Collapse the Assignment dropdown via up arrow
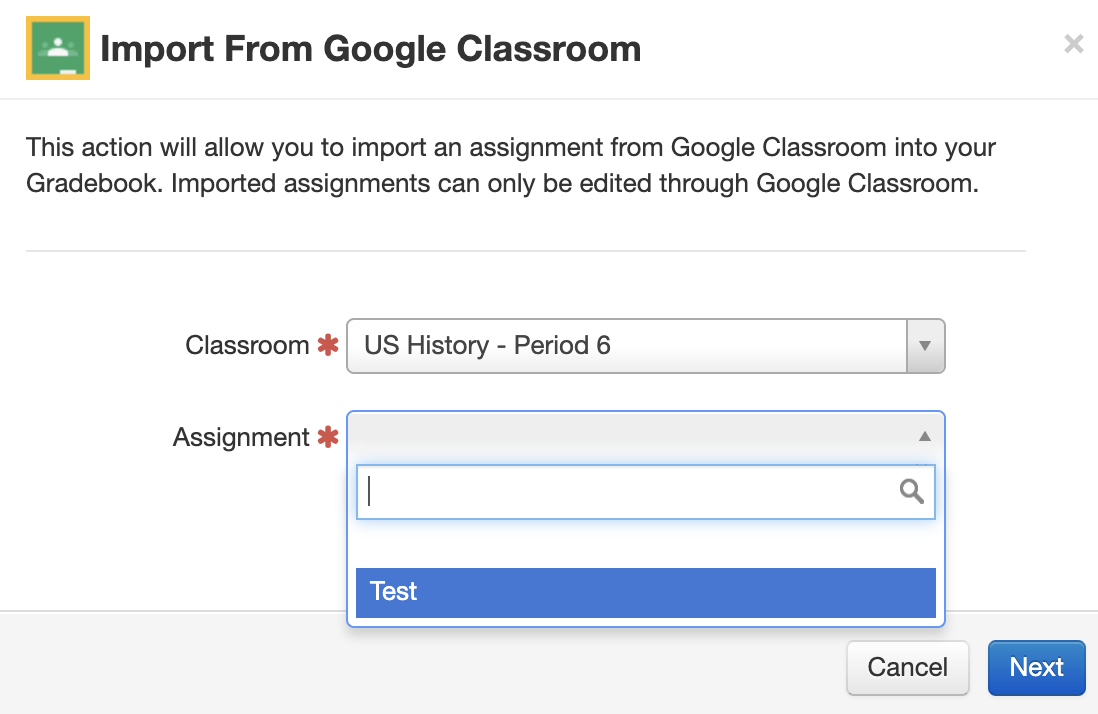Image resolution: width=1098 pixels, height=714 pixels. click(x=925, y=437)
